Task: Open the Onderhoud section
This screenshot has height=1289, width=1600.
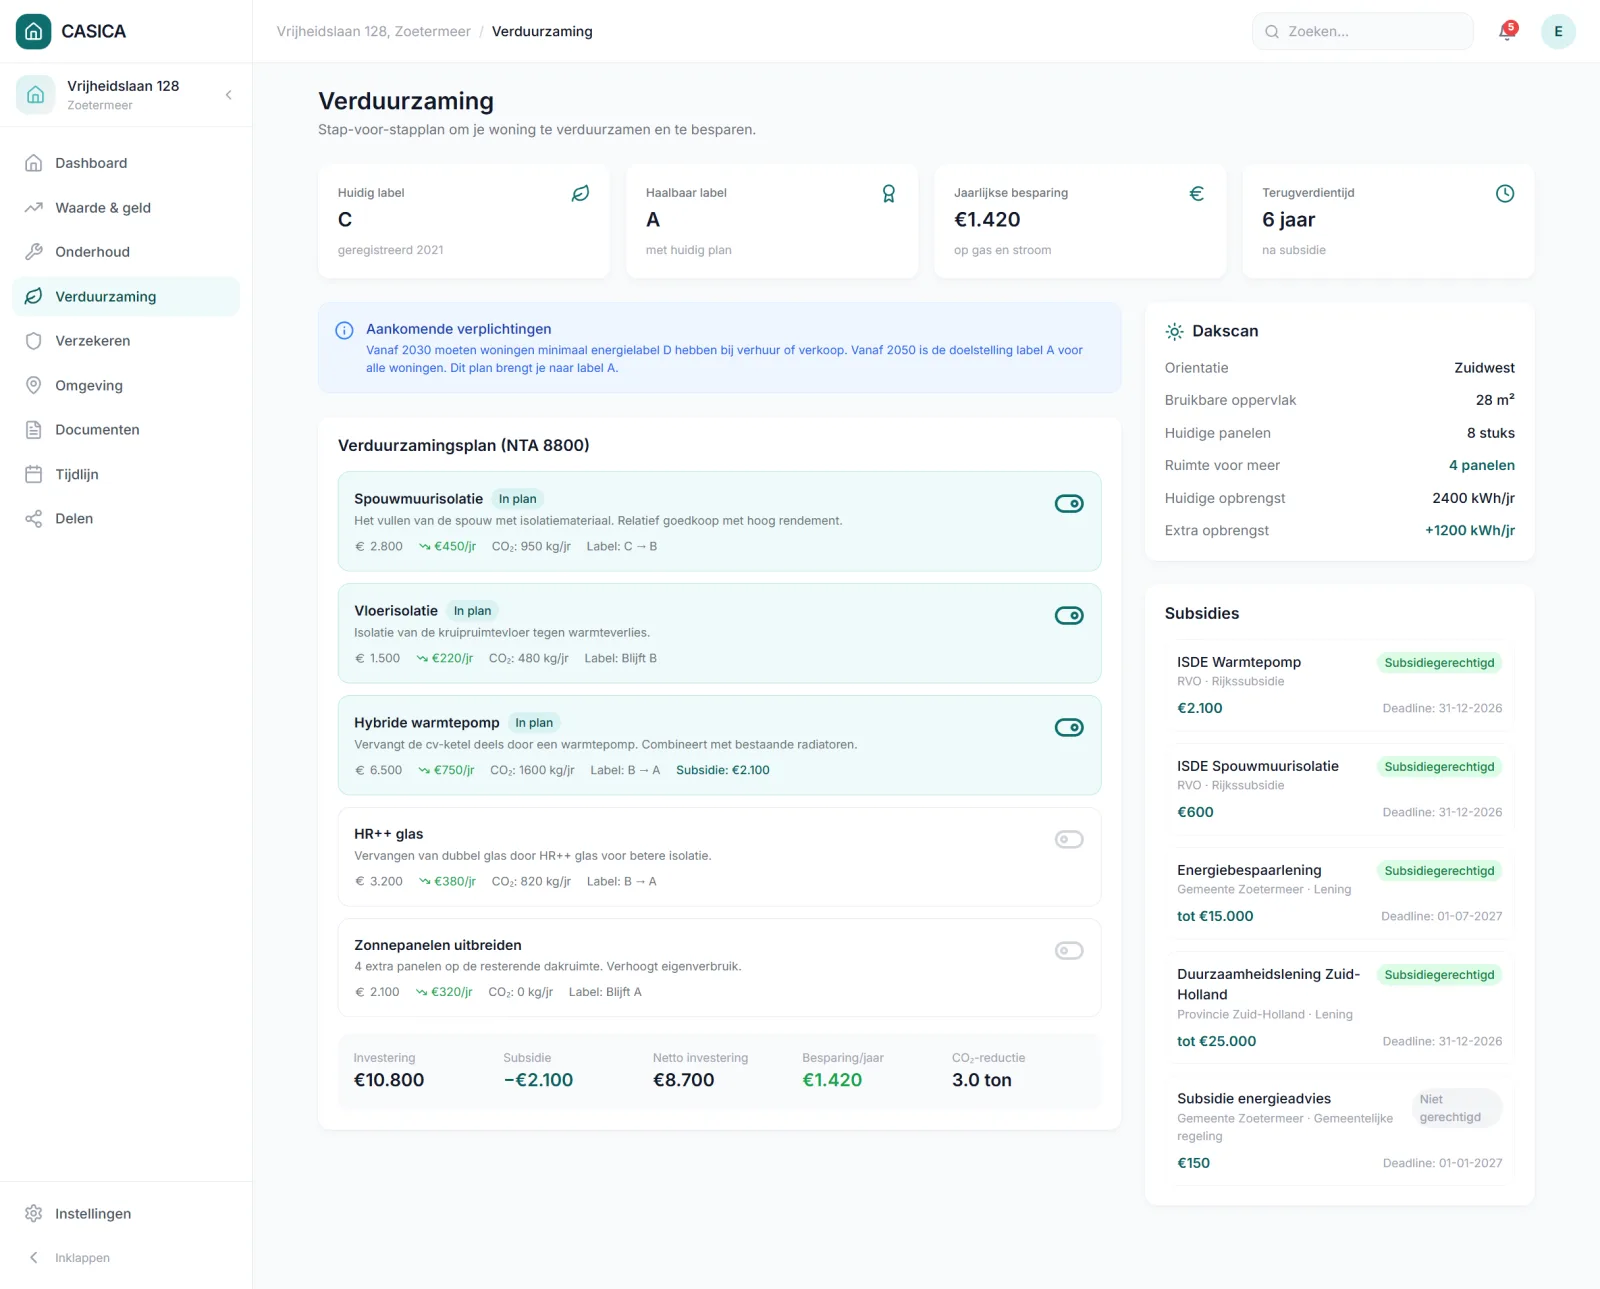Action: click(126, 252)
